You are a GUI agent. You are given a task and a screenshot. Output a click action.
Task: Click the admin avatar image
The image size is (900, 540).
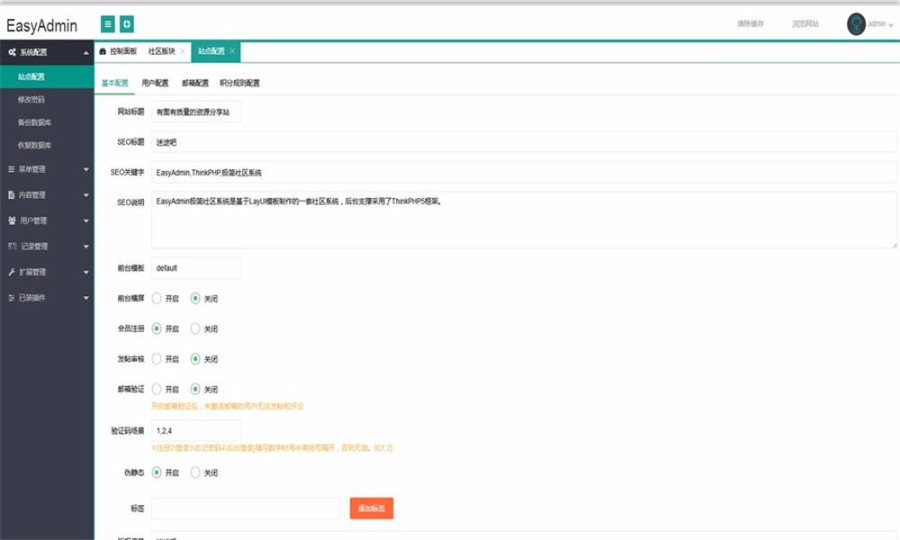click(x=856, y=24)
